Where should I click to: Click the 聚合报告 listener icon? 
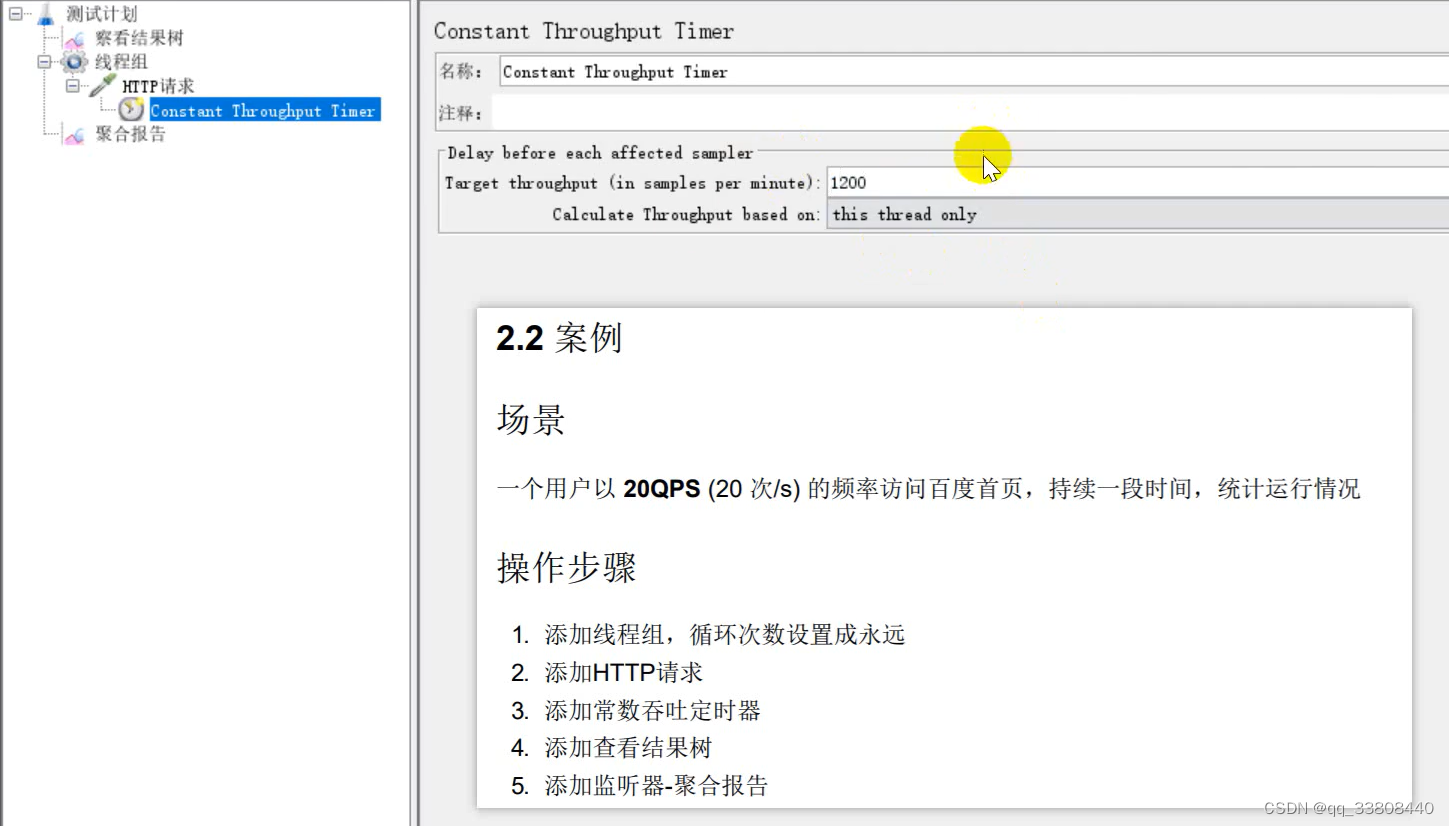pyautogui.click(x=73, y=135)
